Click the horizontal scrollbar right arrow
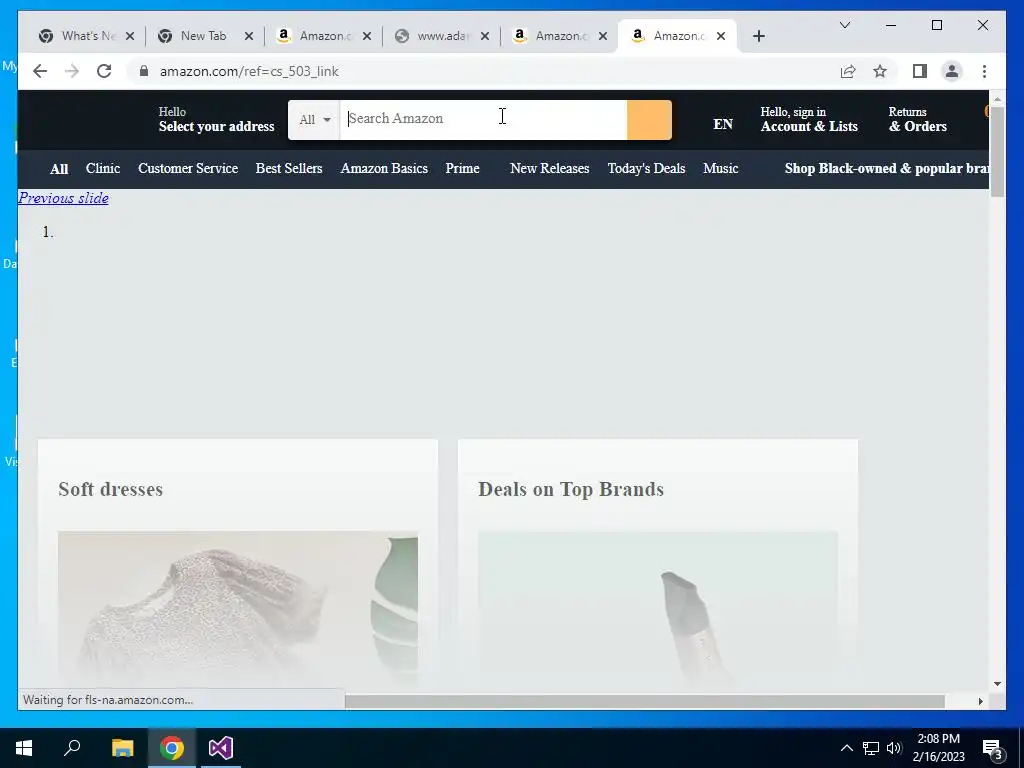Image resolution: width=1024 pixels, height=768 pixels. point(980,701)
